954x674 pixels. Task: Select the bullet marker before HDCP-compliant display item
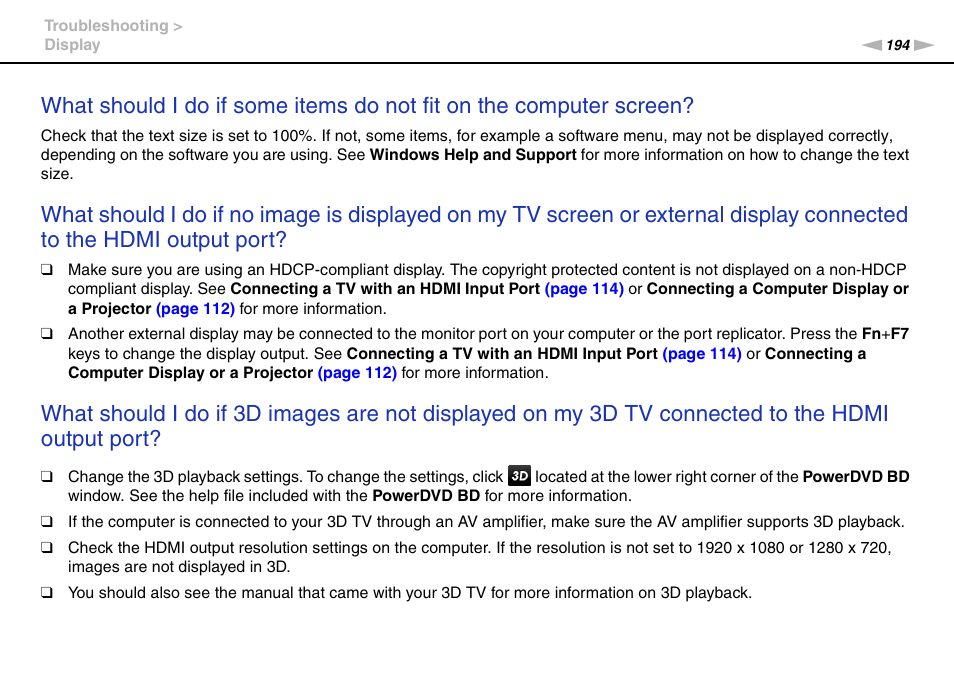click(46, 269)
